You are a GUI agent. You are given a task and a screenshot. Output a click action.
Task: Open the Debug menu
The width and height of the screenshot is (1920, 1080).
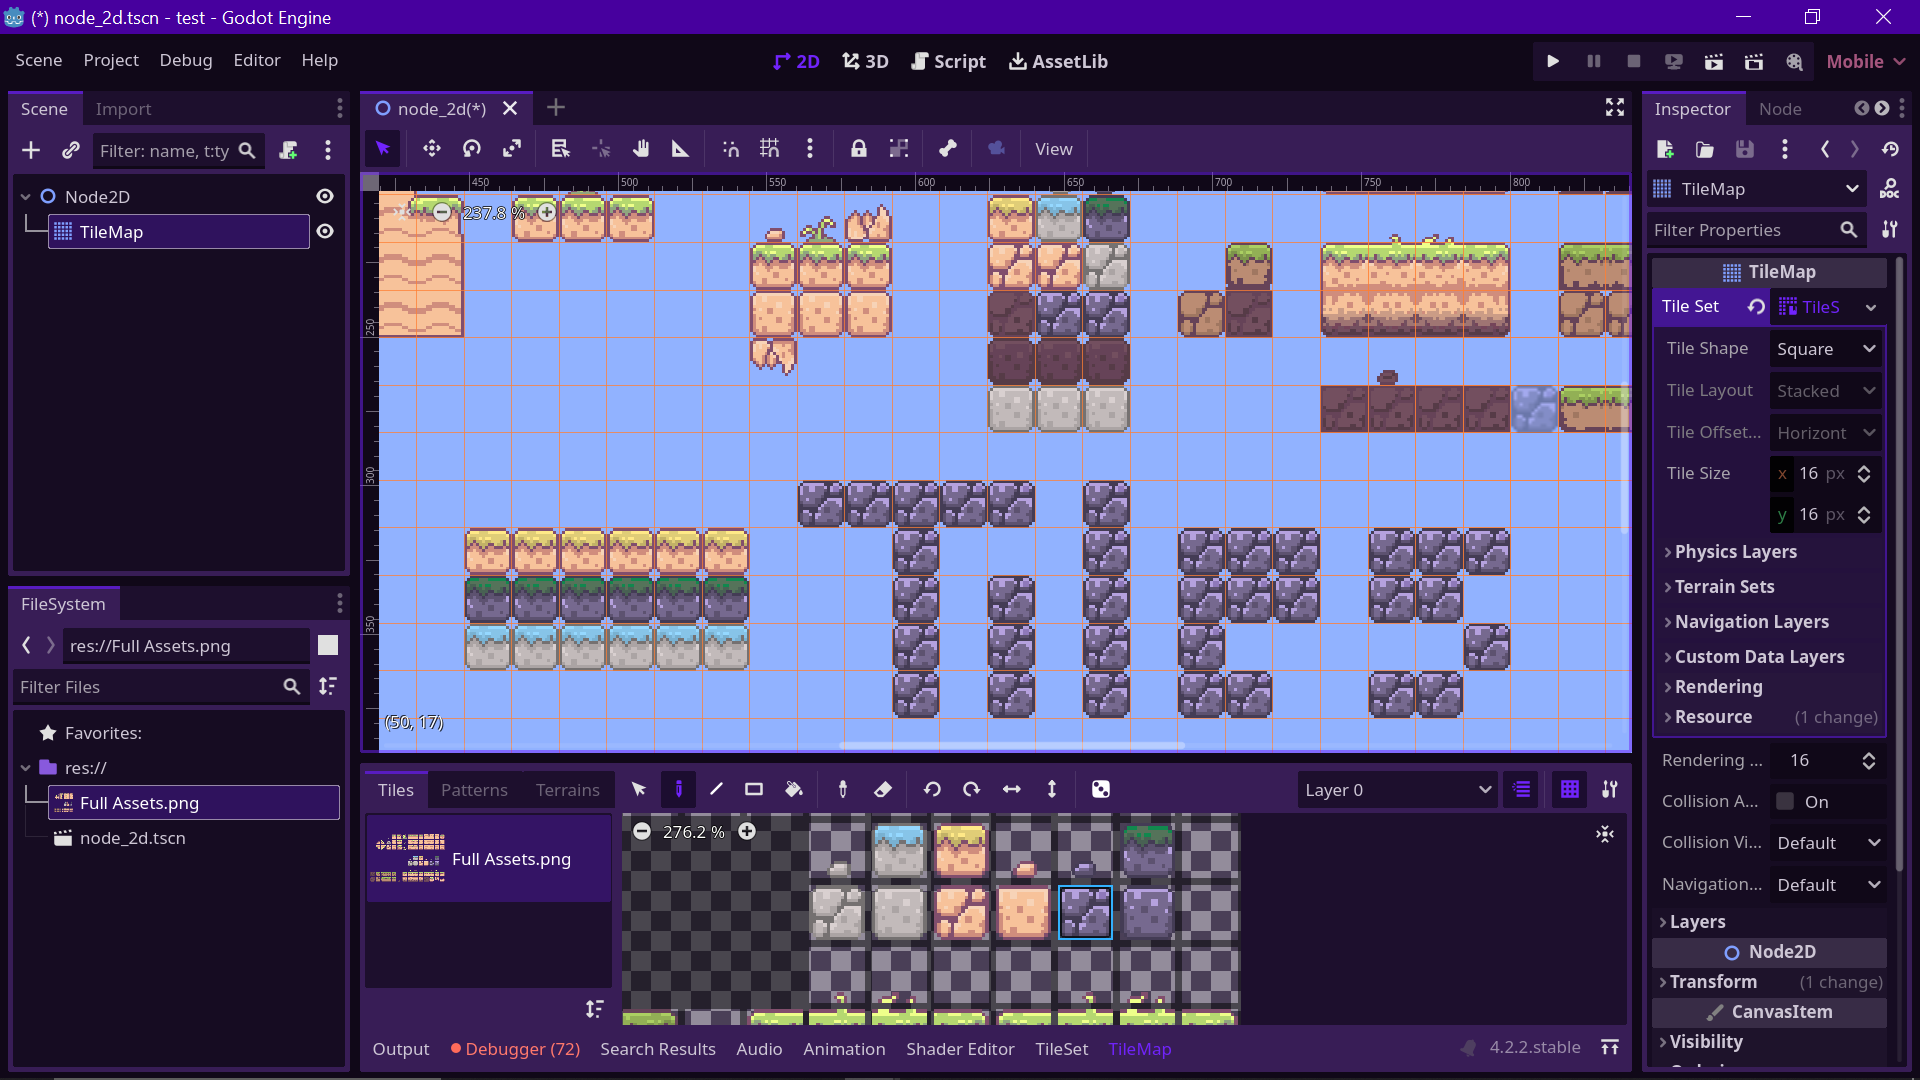(186, 60)
